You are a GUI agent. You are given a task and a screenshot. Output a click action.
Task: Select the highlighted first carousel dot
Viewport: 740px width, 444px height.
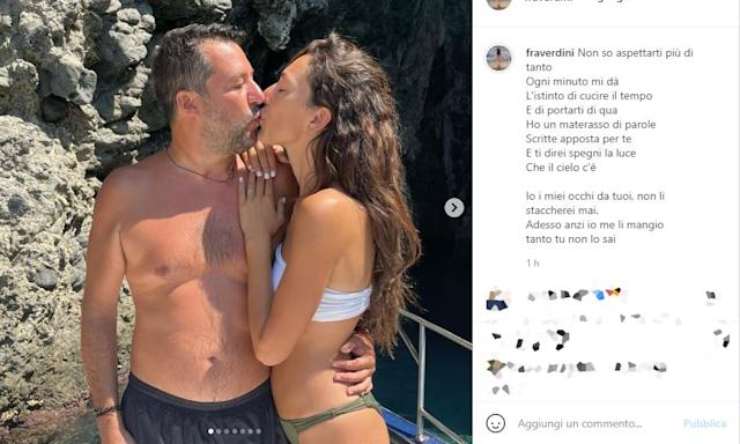click(210, 431)
